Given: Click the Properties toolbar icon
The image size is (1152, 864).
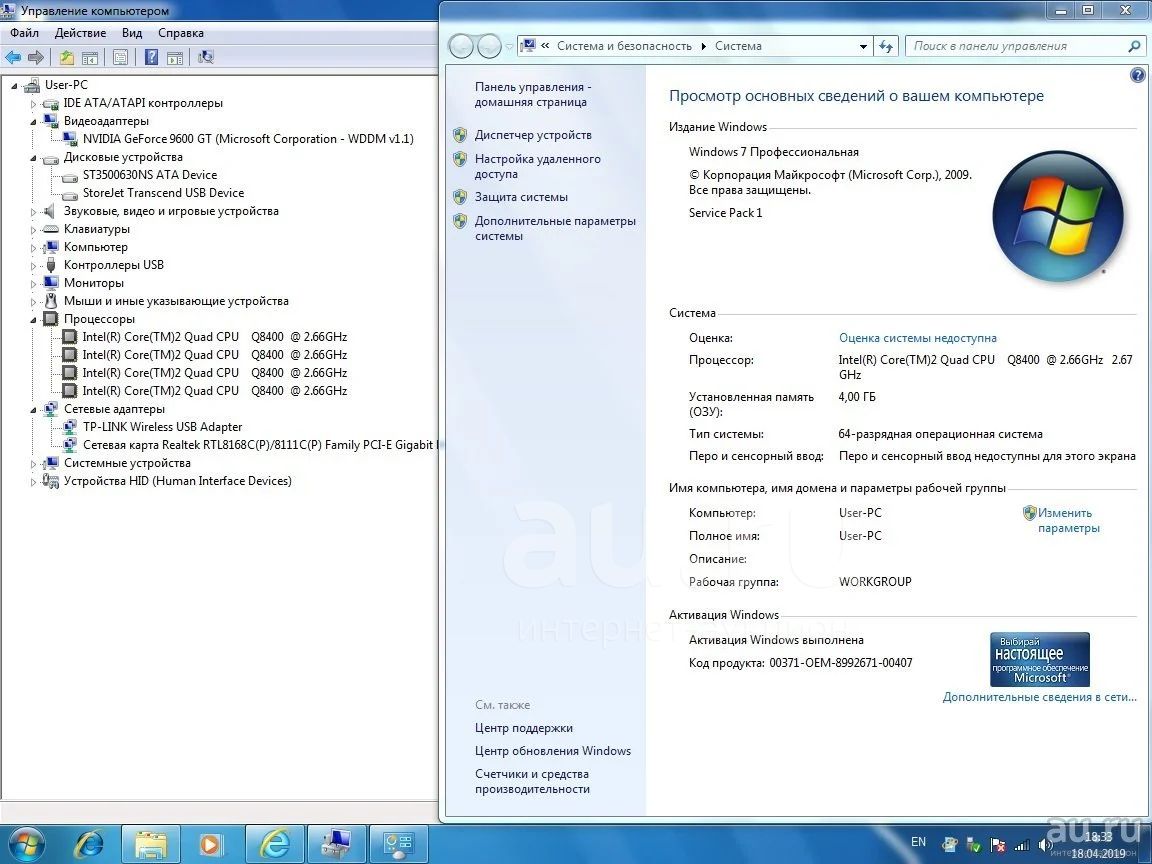Looking at the screenshot, I should pos(120,57).
